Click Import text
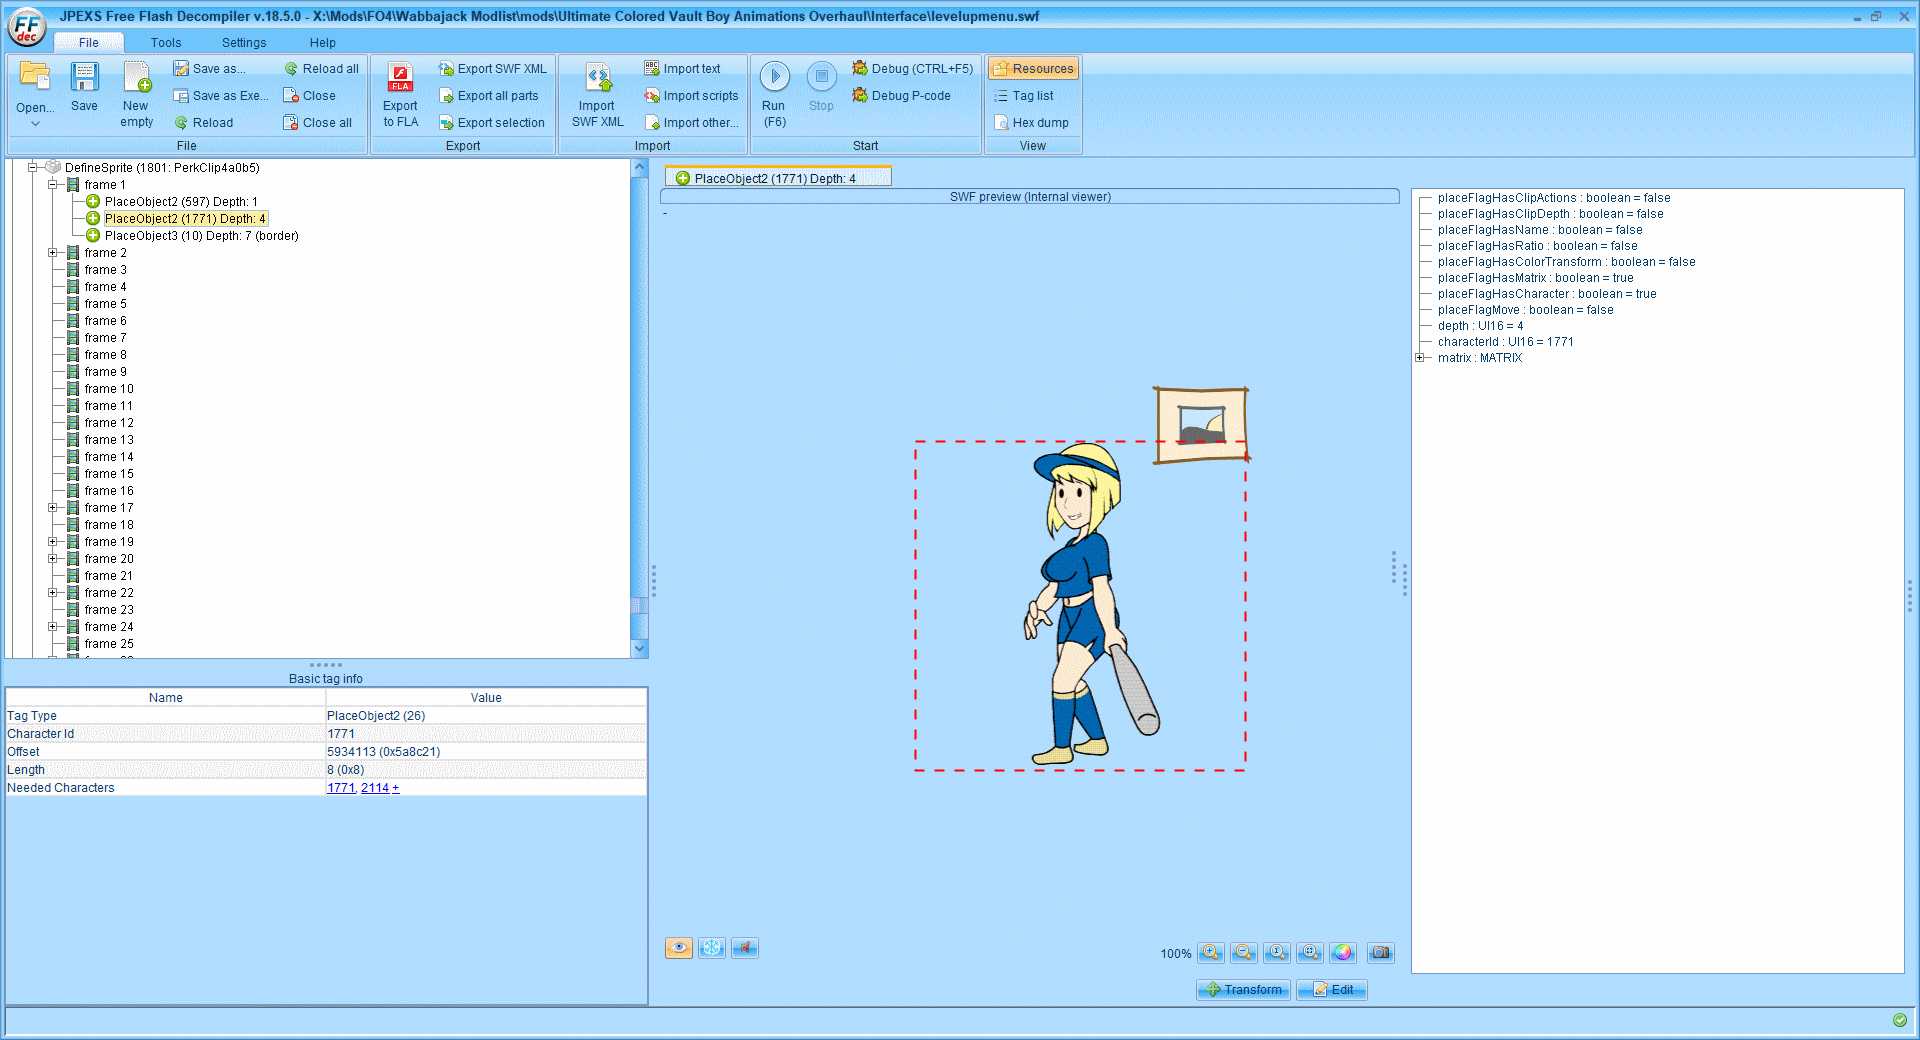The width and height of the screenshot is (1920, 1040). 682,69
